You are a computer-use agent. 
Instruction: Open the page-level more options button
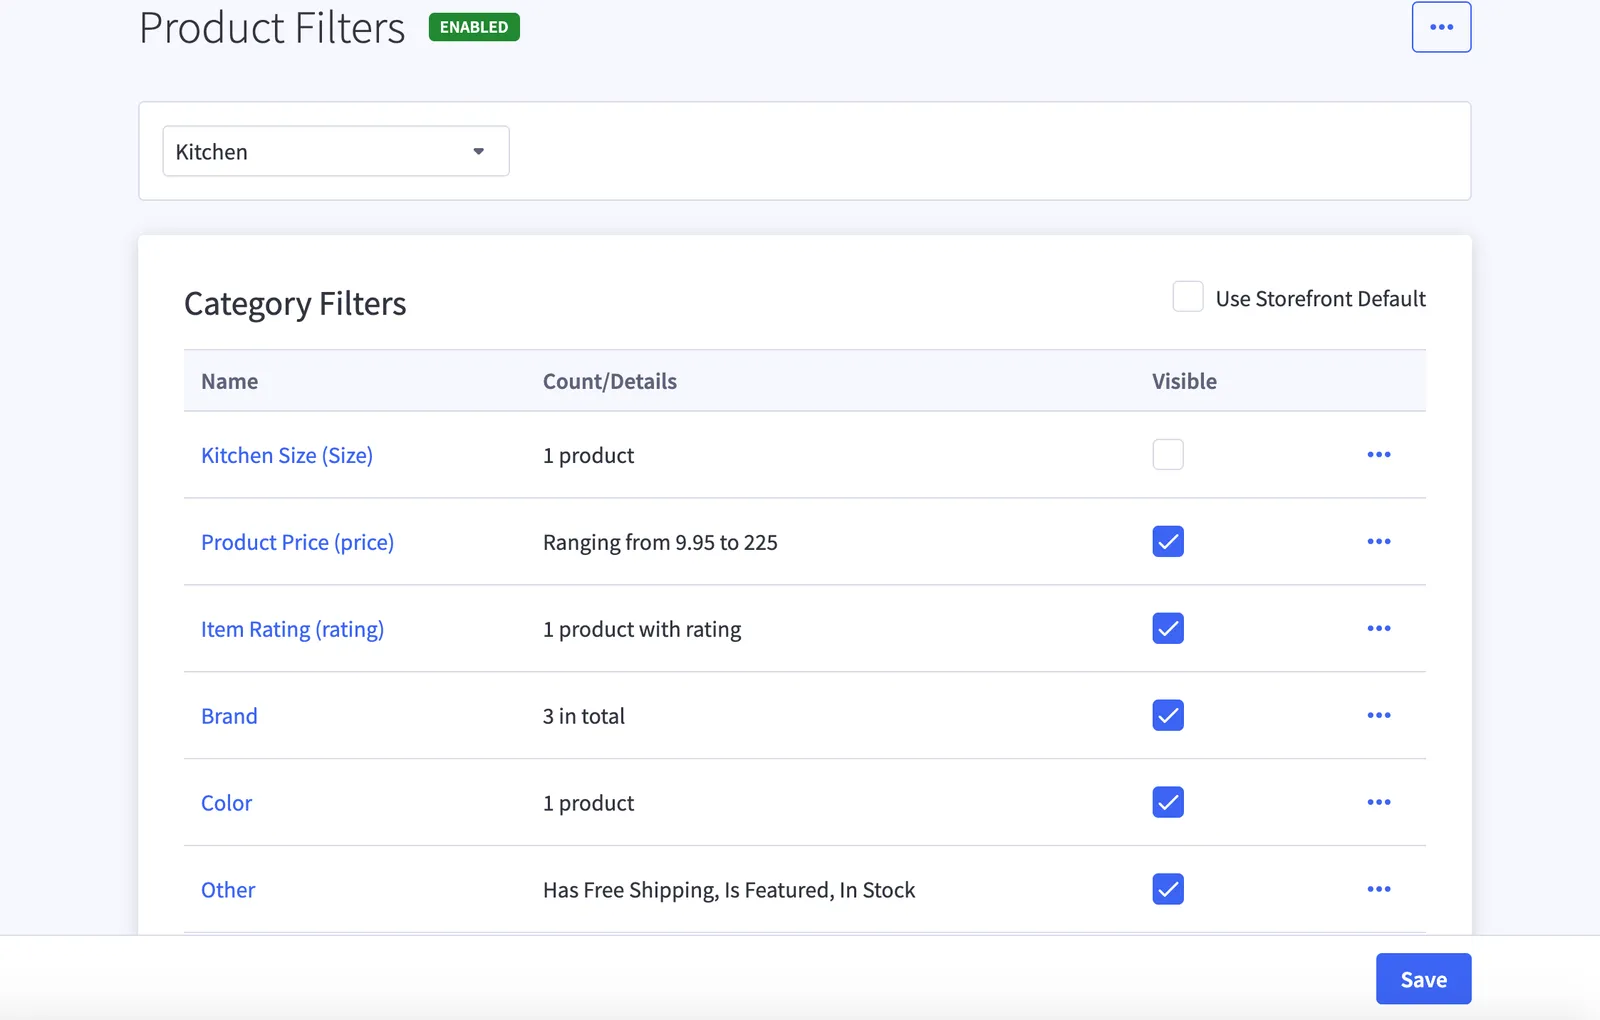coord(1441,27)
